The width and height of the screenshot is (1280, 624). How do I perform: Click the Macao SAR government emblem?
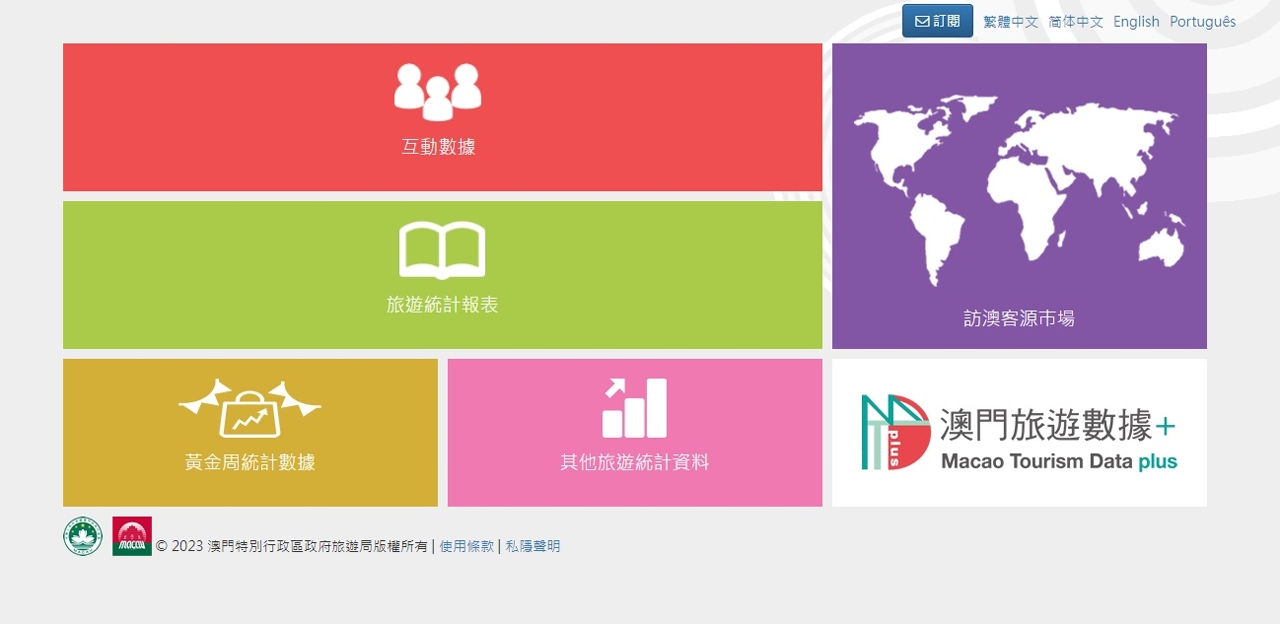coord(83,537)
